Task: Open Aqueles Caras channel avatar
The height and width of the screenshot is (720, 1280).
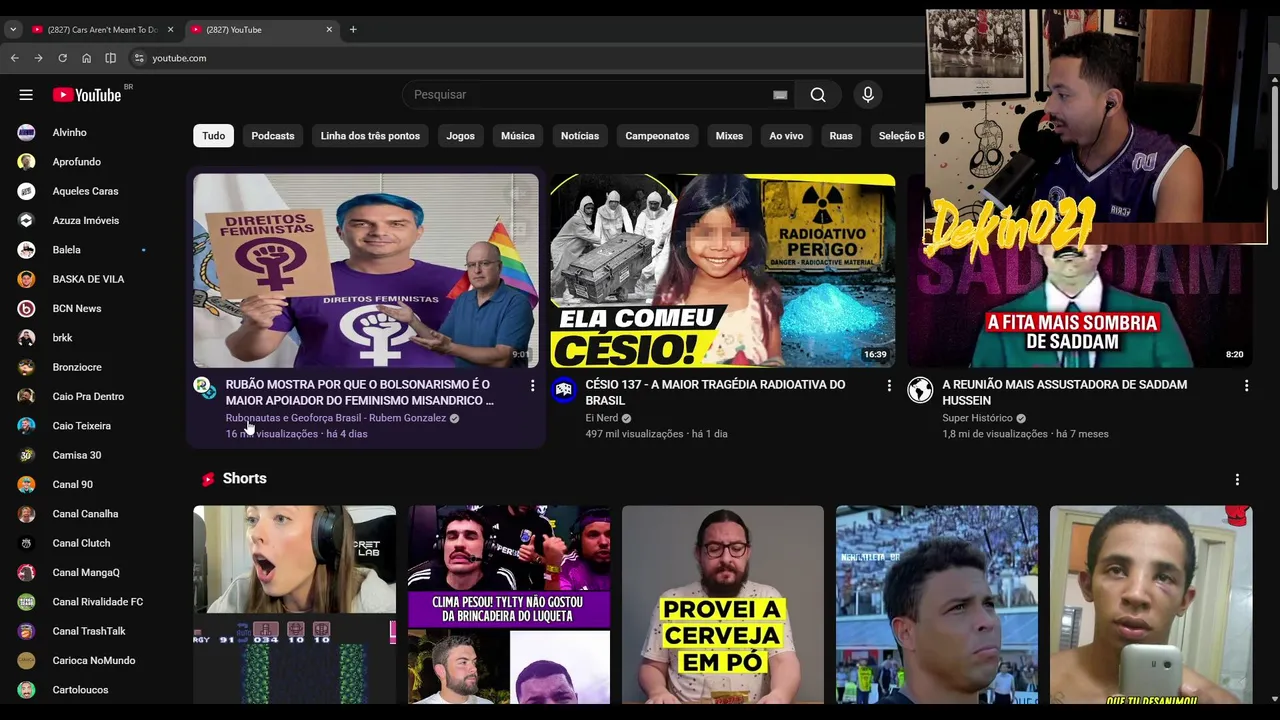Action: pos(27,191)
